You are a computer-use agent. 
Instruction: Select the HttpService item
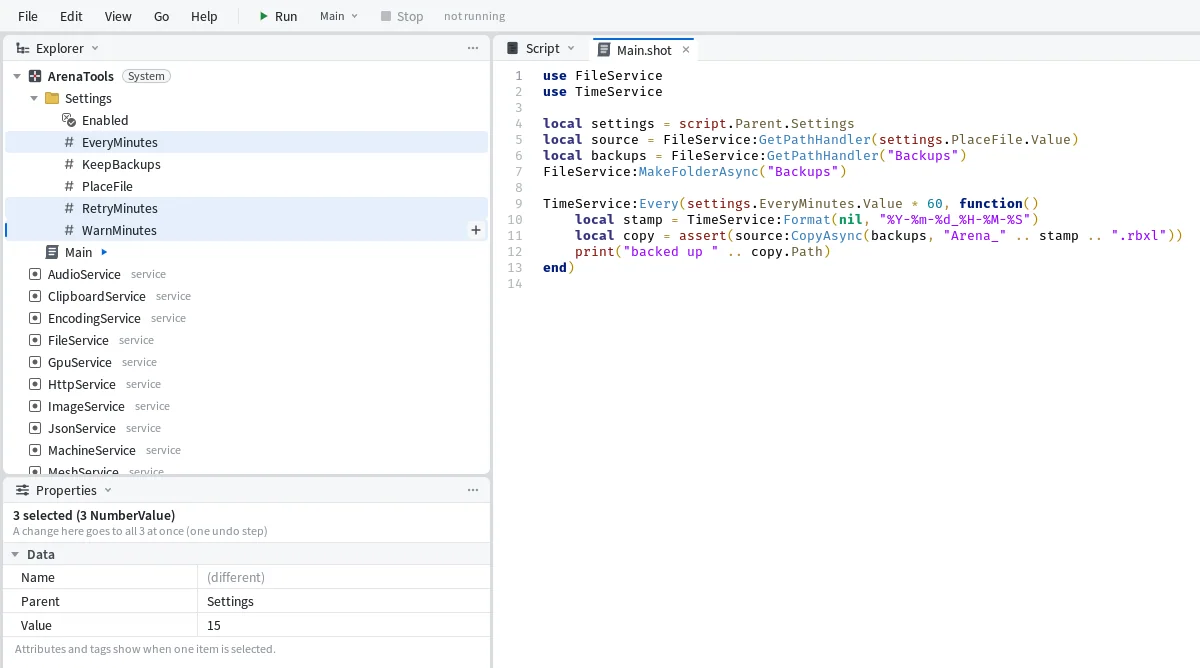246,384
